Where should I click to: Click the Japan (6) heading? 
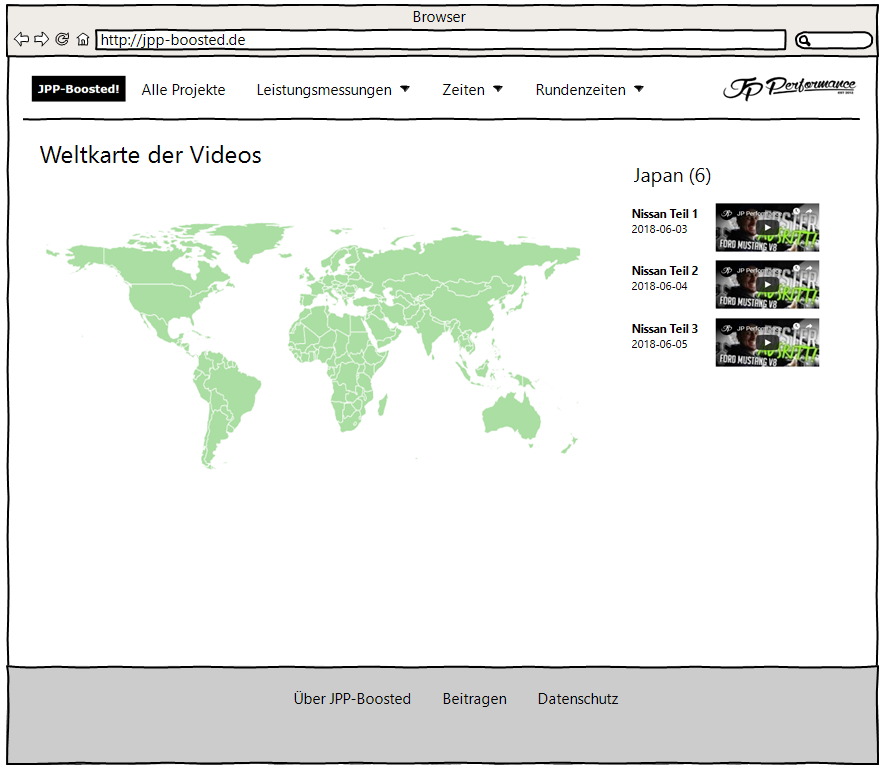(x=671, y=175)
